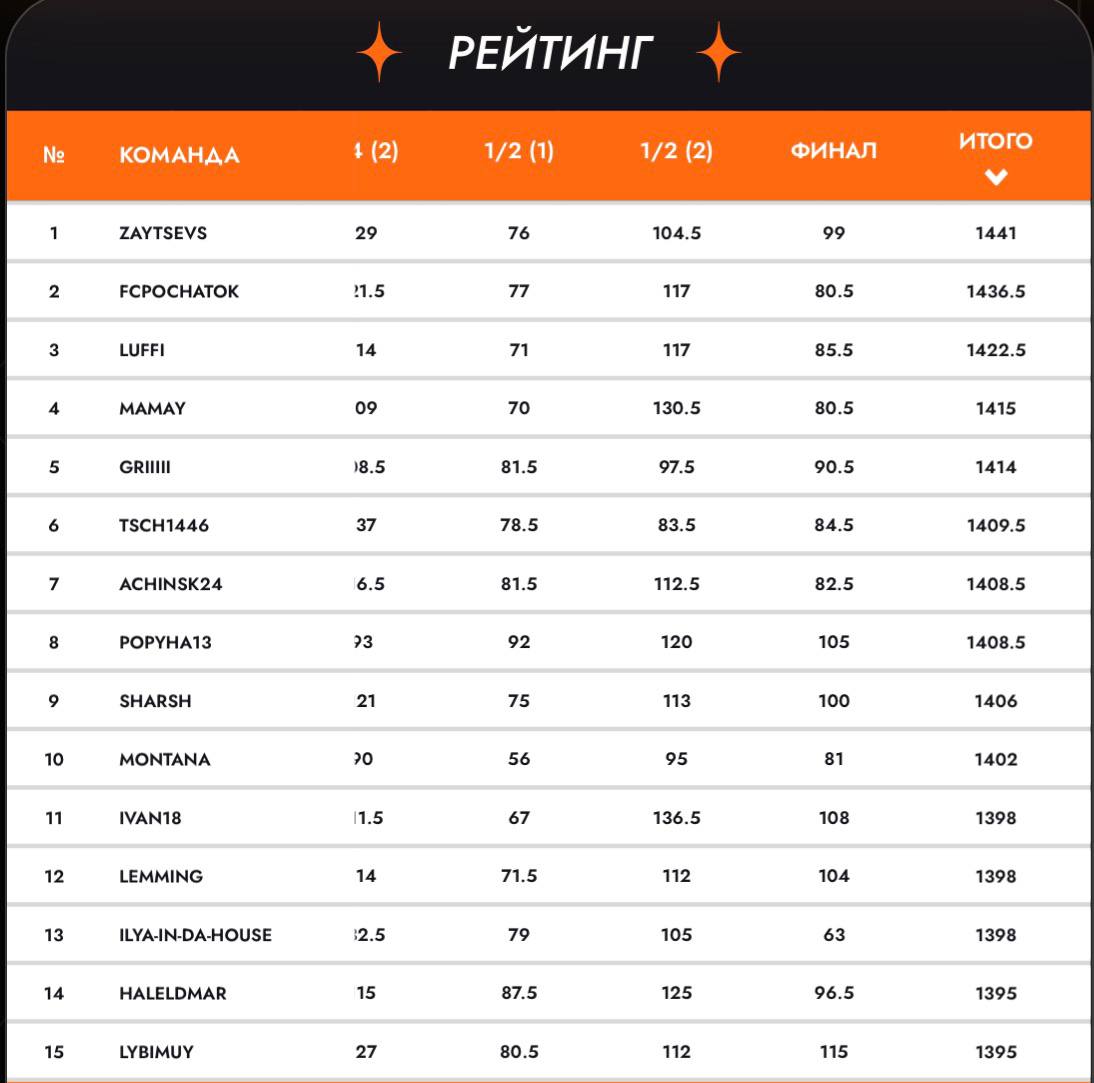The width and height of the screenshot is (1094, 1083).
Task: Click the РЕЙТИНГ title heading
Action: pos(550,53)
